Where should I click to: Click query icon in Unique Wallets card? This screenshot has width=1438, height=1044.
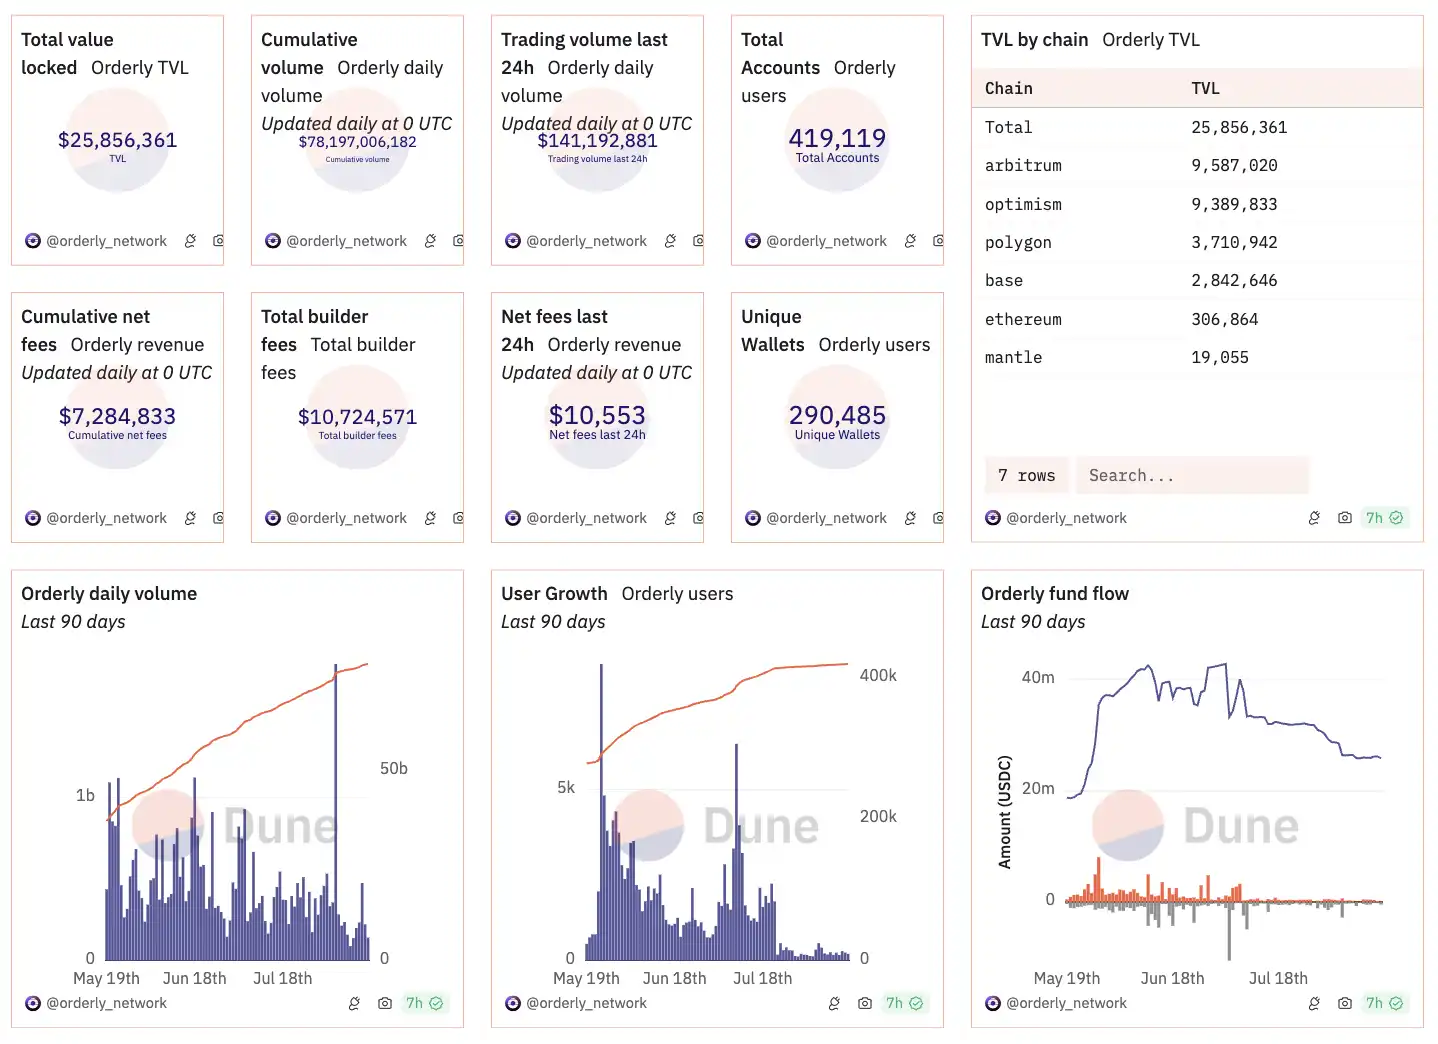click(x=910, y=518)
